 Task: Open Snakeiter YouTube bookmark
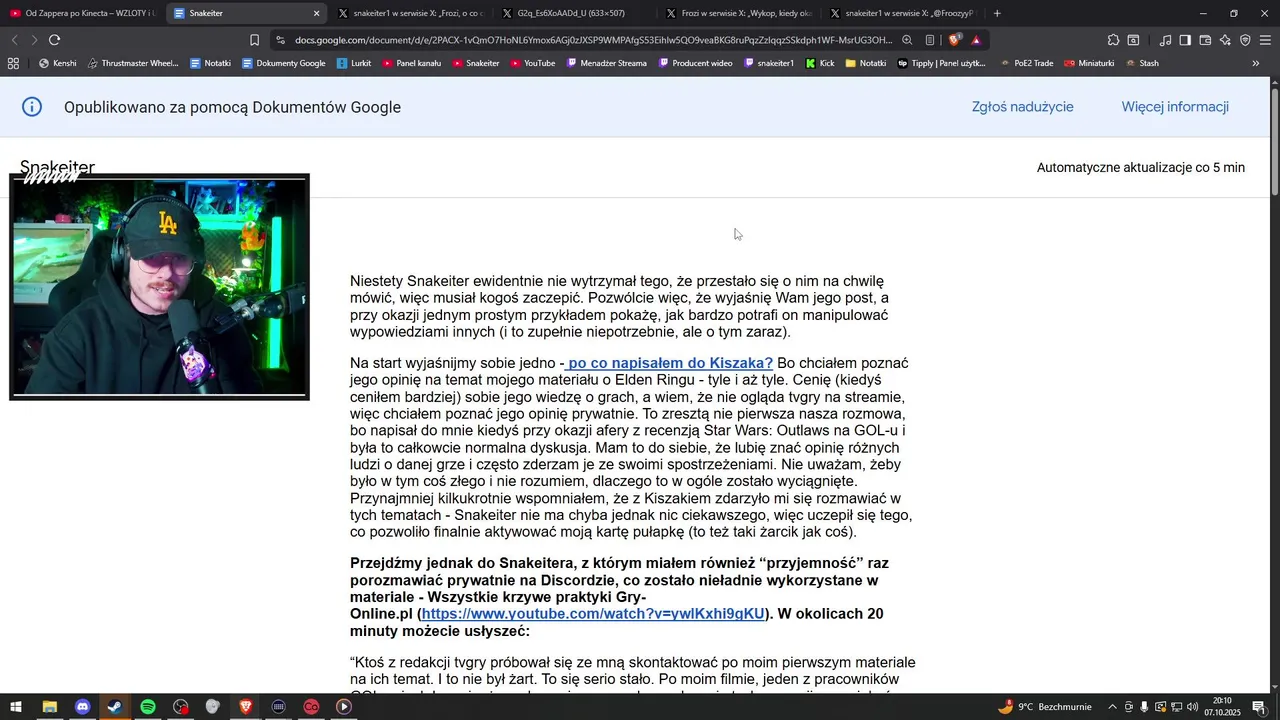click(x=476, y=63)
